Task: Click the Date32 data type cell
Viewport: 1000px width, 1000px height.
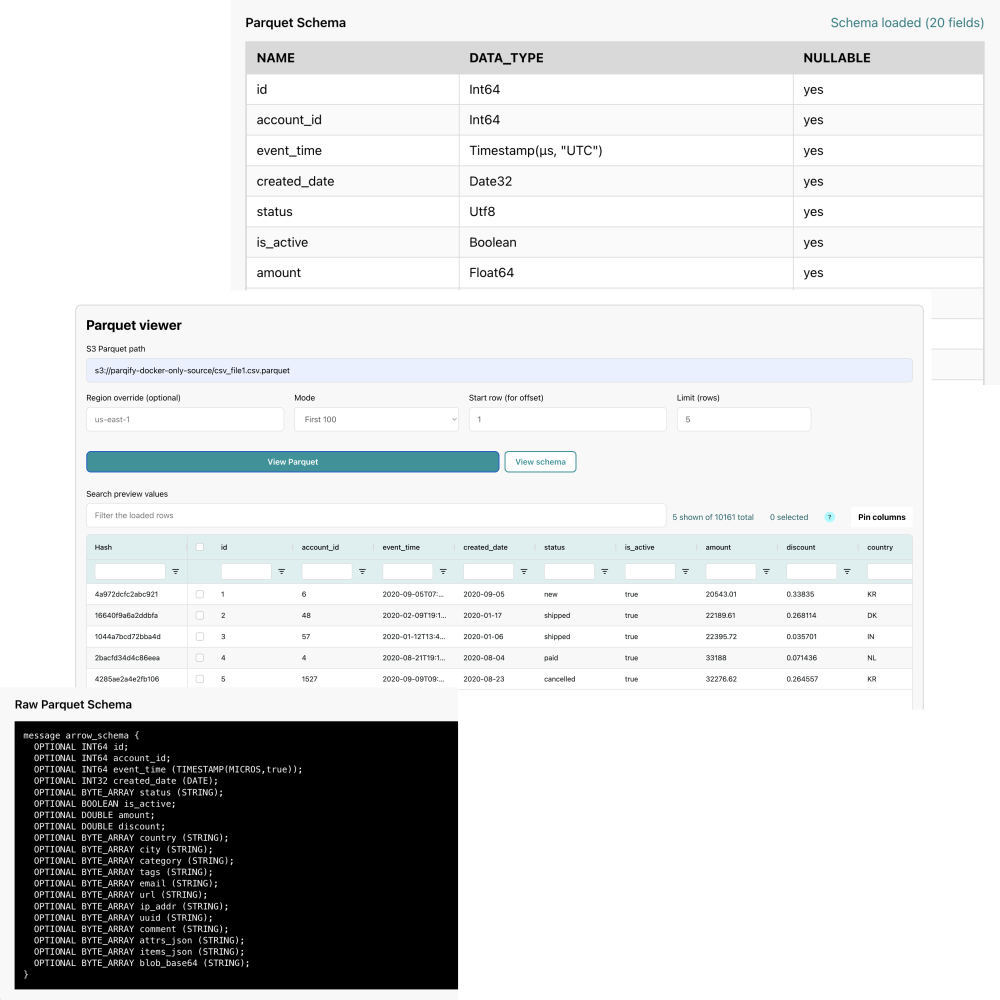Action: (x=490, y=181)
